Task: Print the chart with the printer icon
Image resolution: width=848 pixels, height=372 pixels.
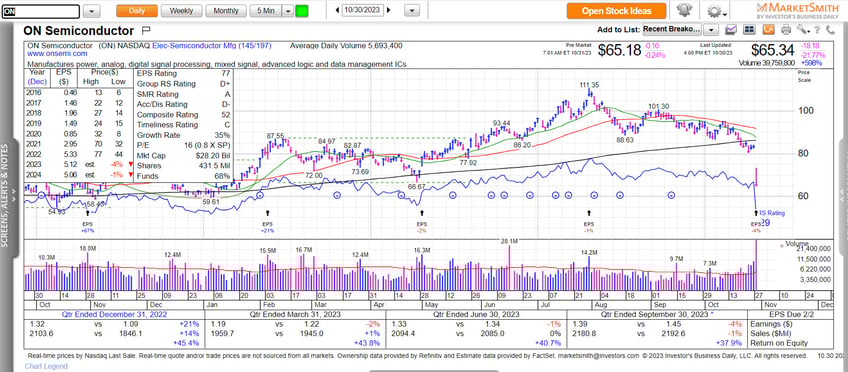Action: coord(786,30)
